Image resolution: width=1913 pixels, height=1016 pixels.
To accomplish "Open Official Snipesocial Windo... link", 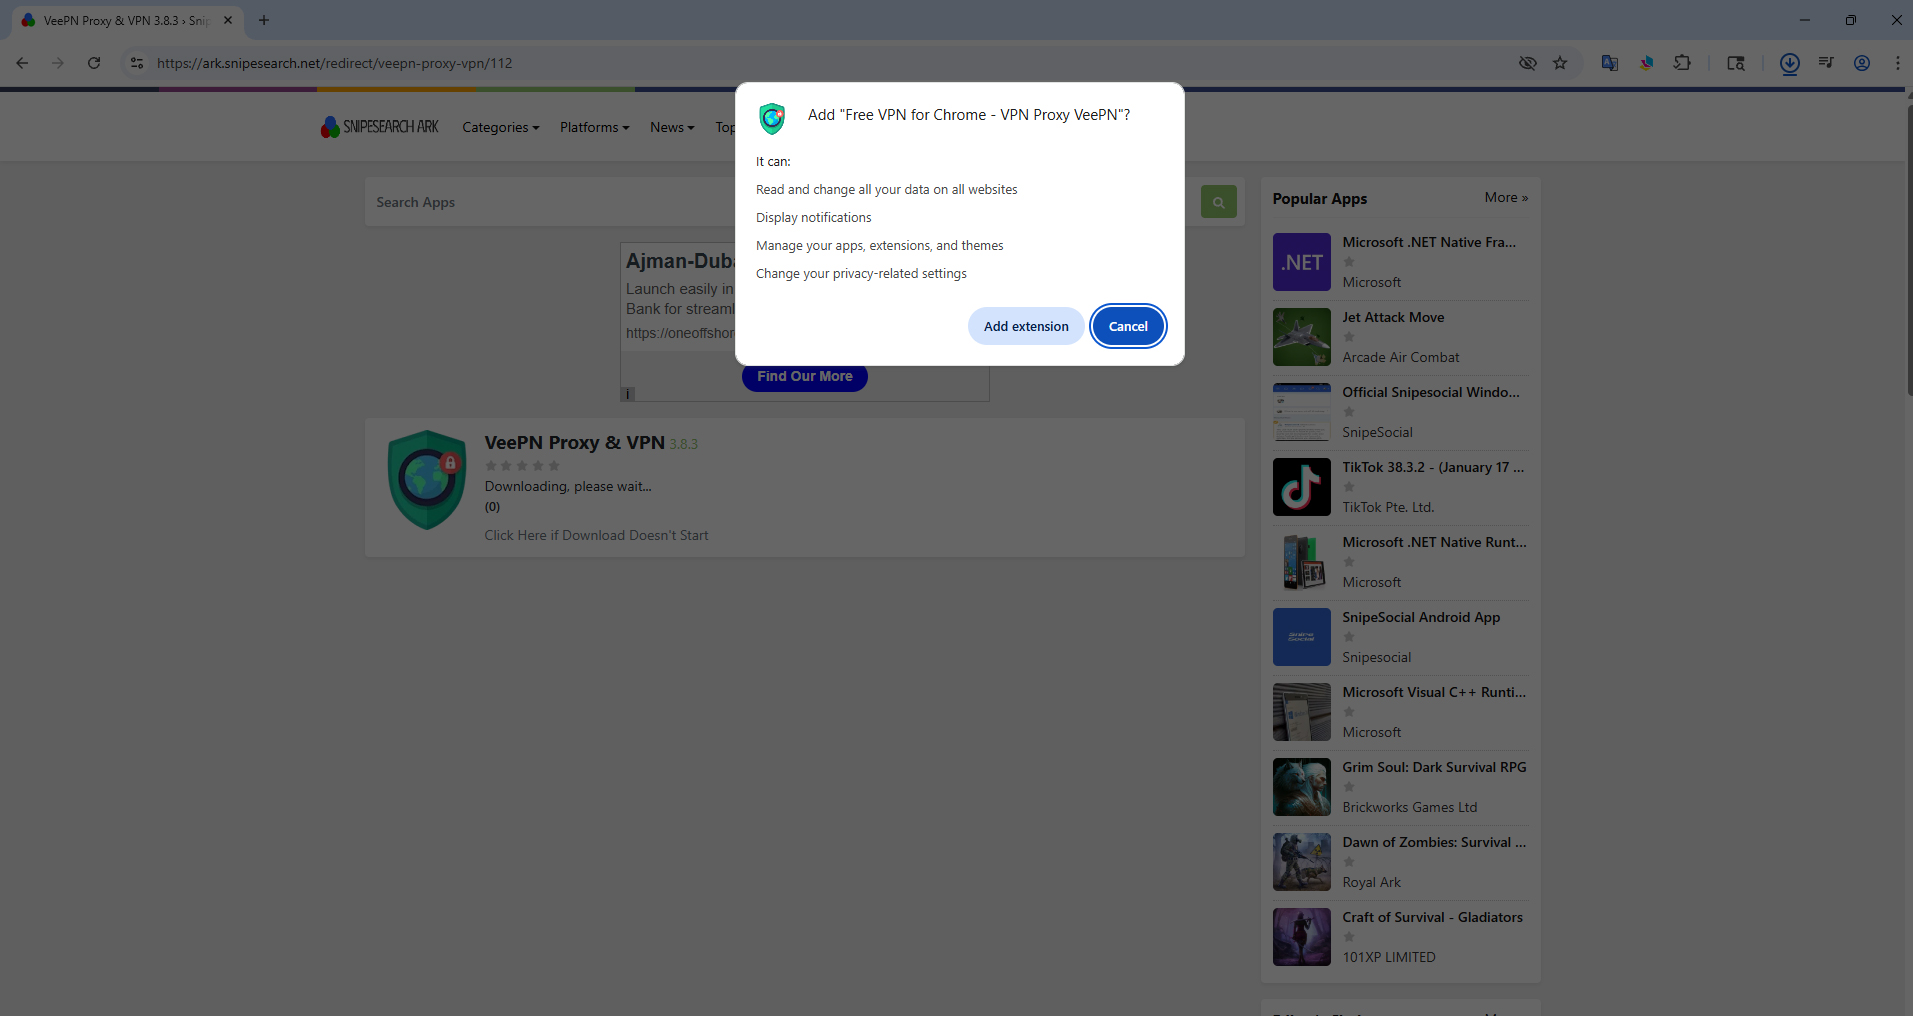I will click(1431, 392).
